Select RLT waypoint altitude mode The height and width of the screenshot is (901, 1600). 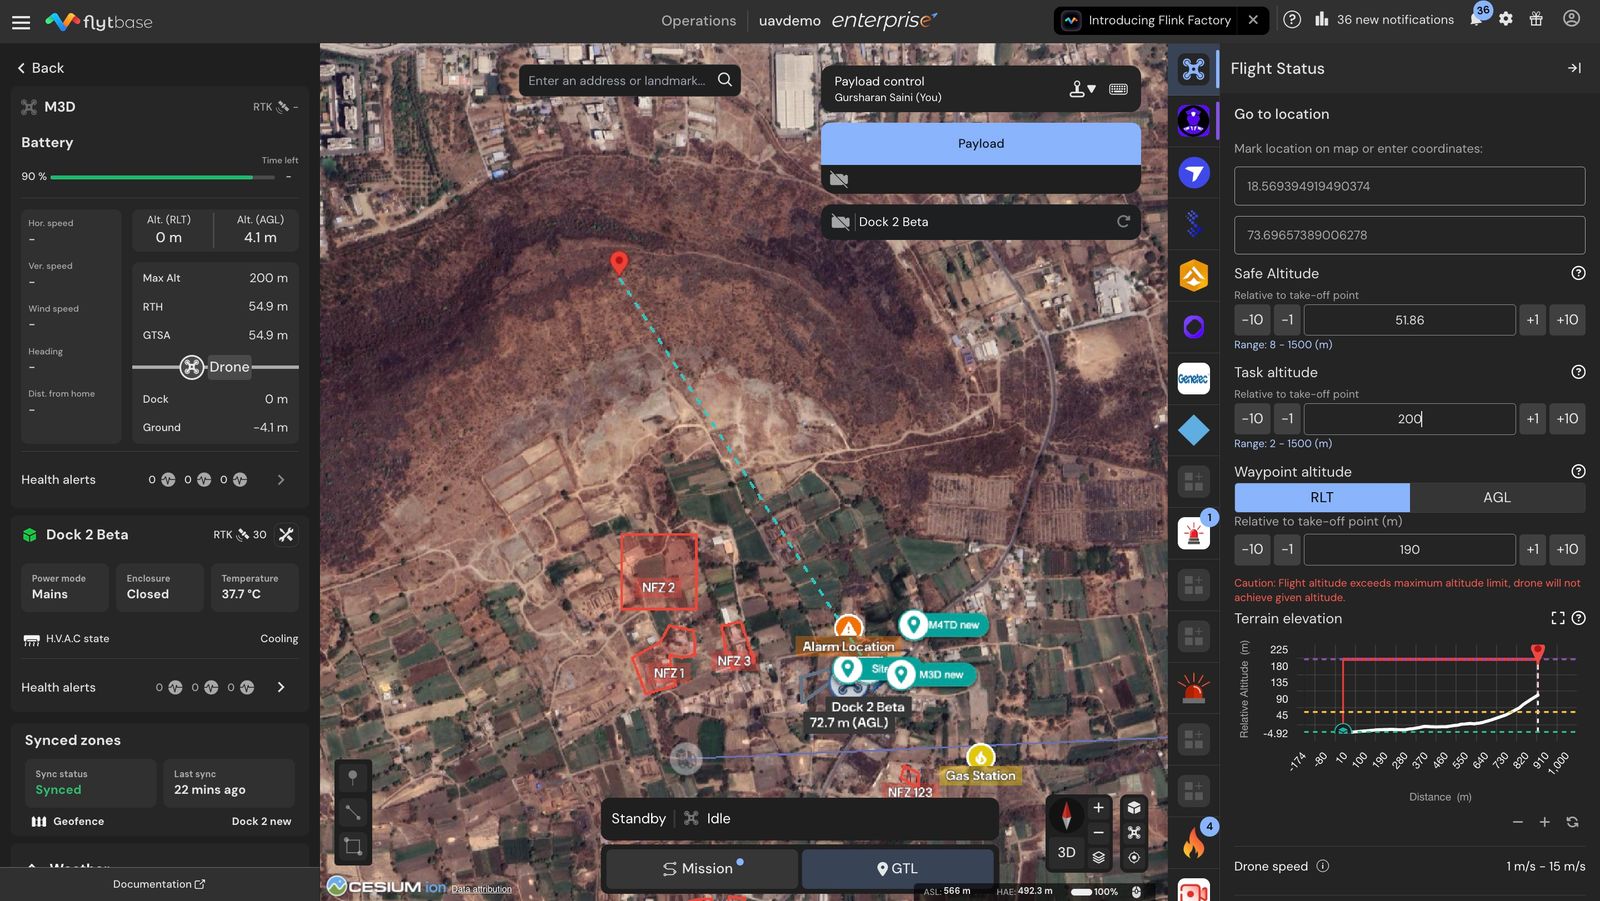click(x=1322, y=497)
